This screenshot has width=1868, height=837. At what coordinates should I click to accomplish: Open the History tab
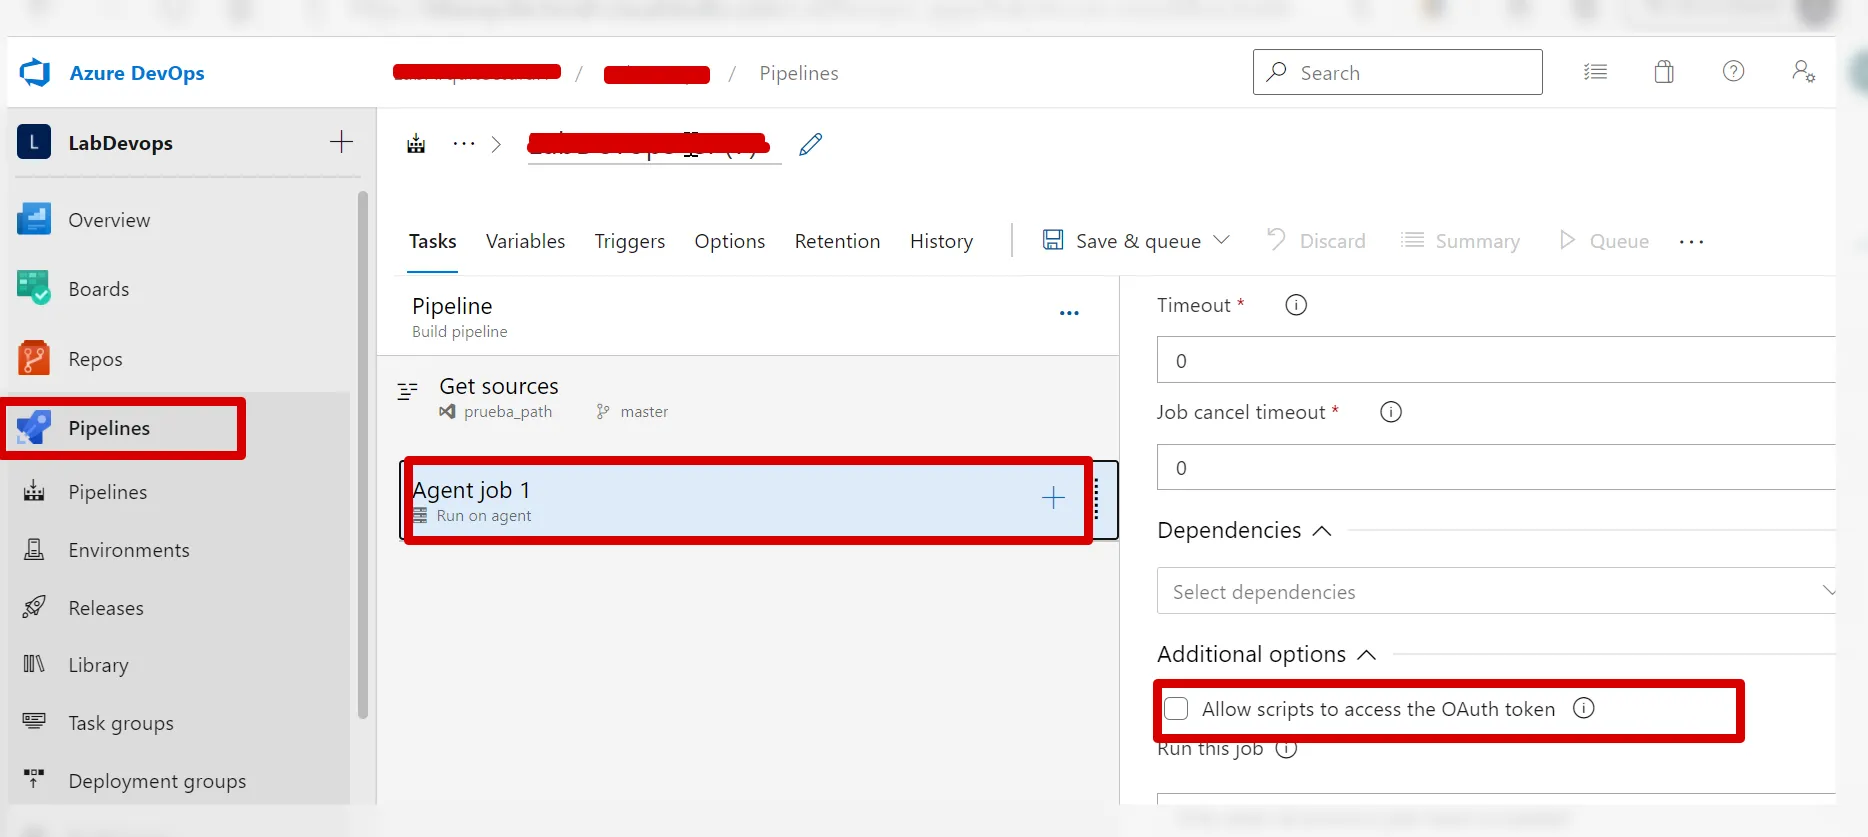point(941,241)
